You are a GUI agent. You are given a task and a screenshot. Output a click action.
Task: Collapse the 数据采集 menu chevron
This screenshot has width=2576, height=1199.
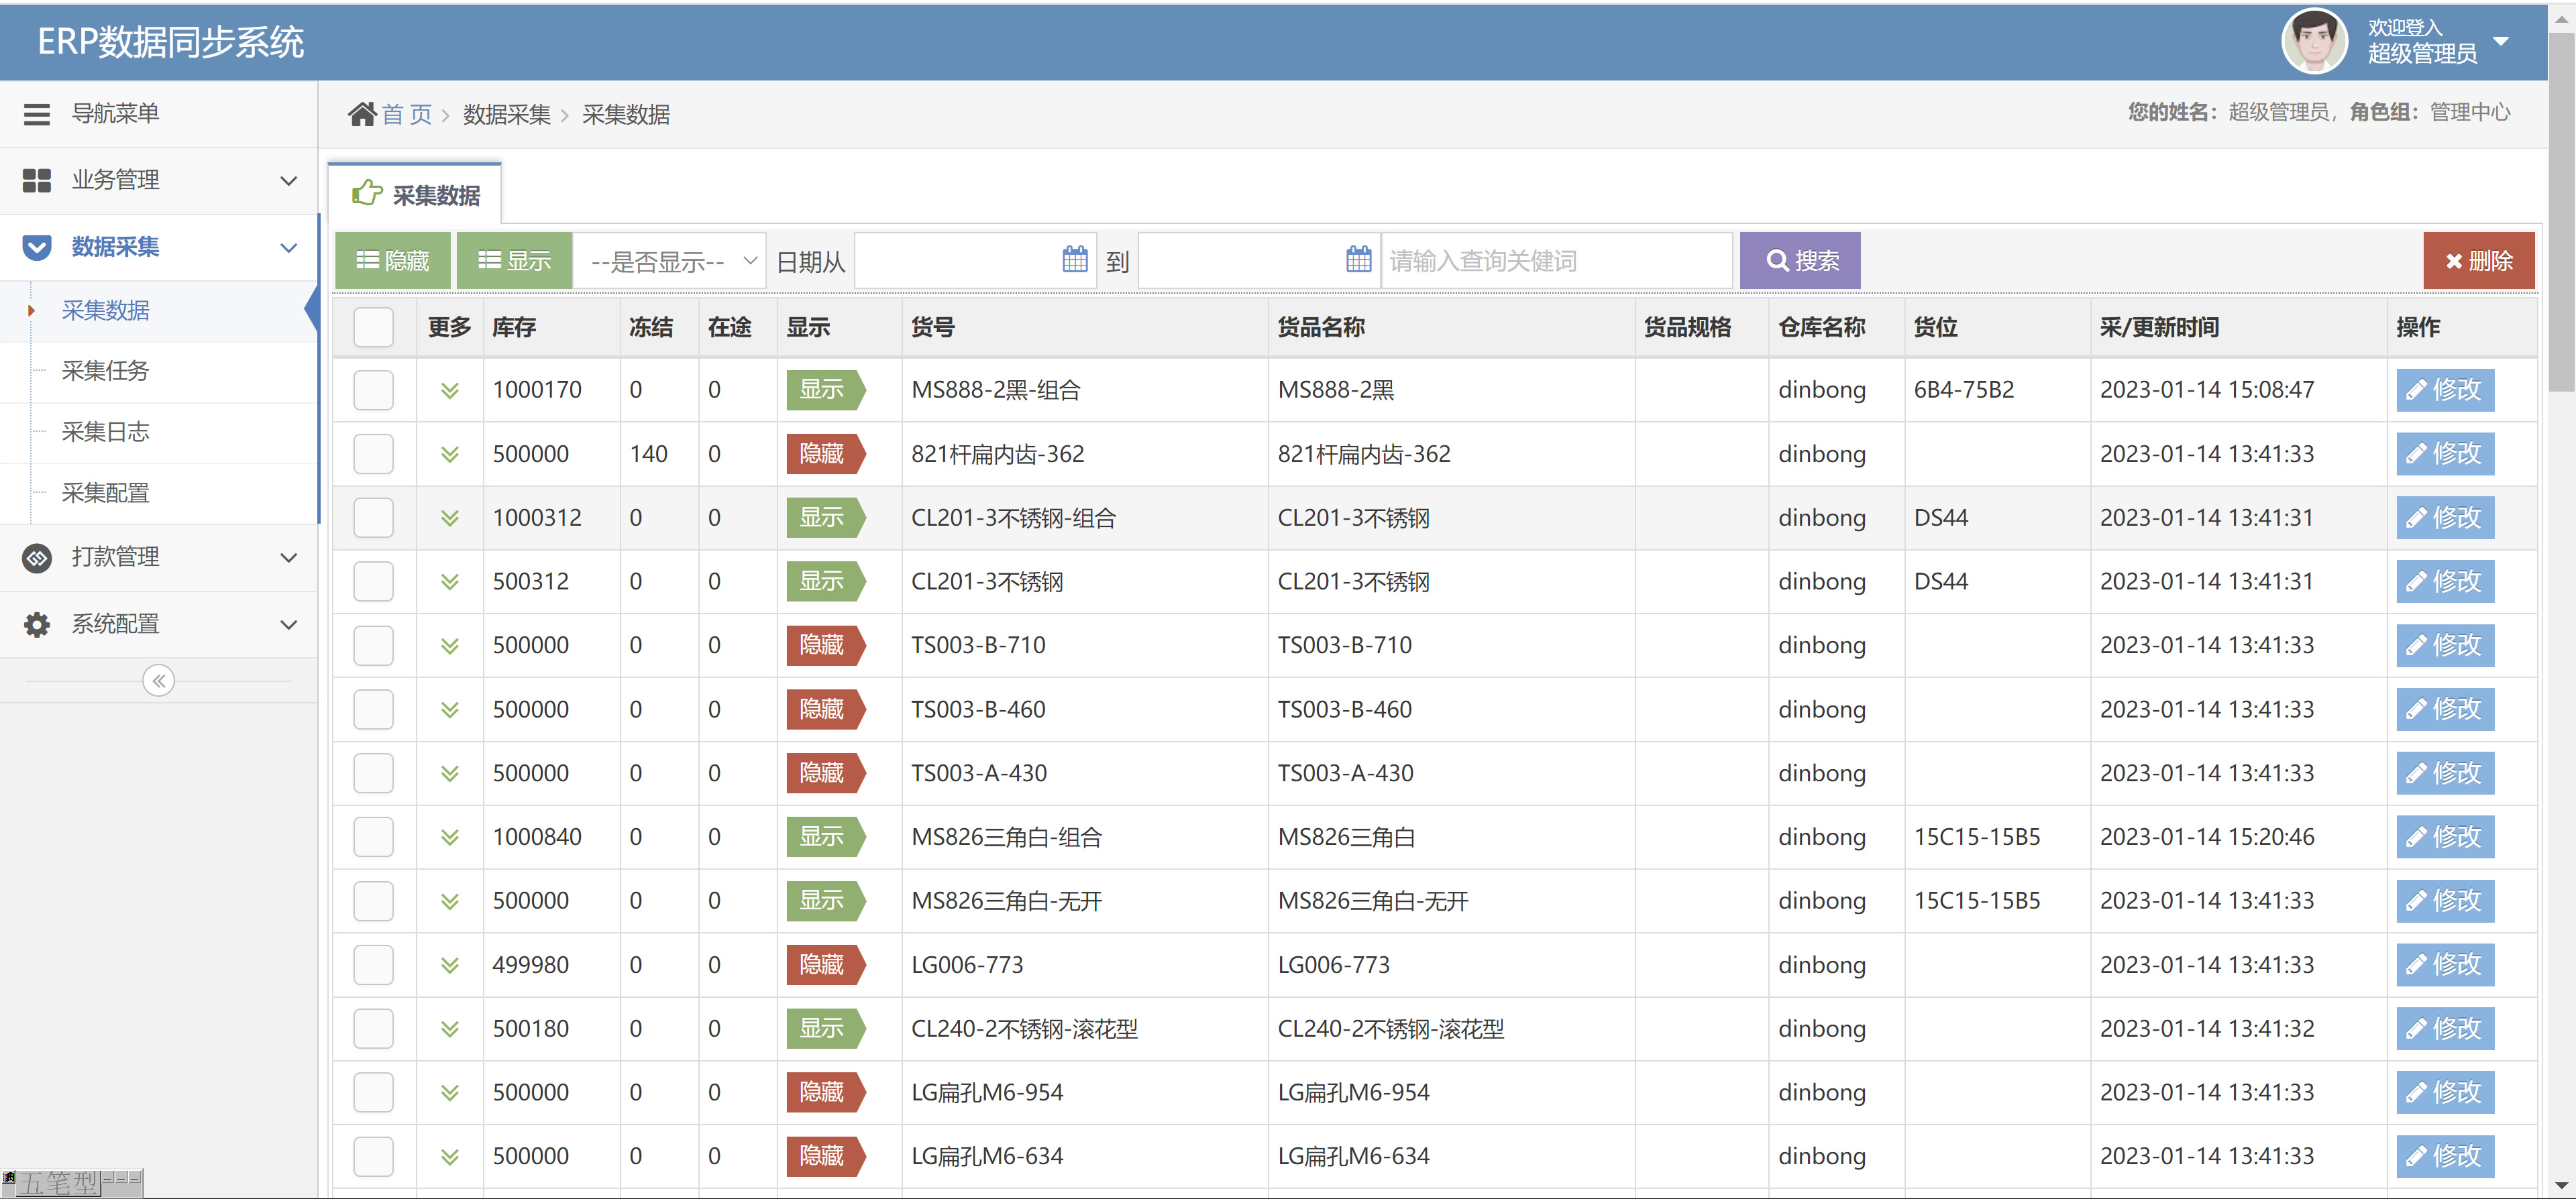click(x=288, y=248)
